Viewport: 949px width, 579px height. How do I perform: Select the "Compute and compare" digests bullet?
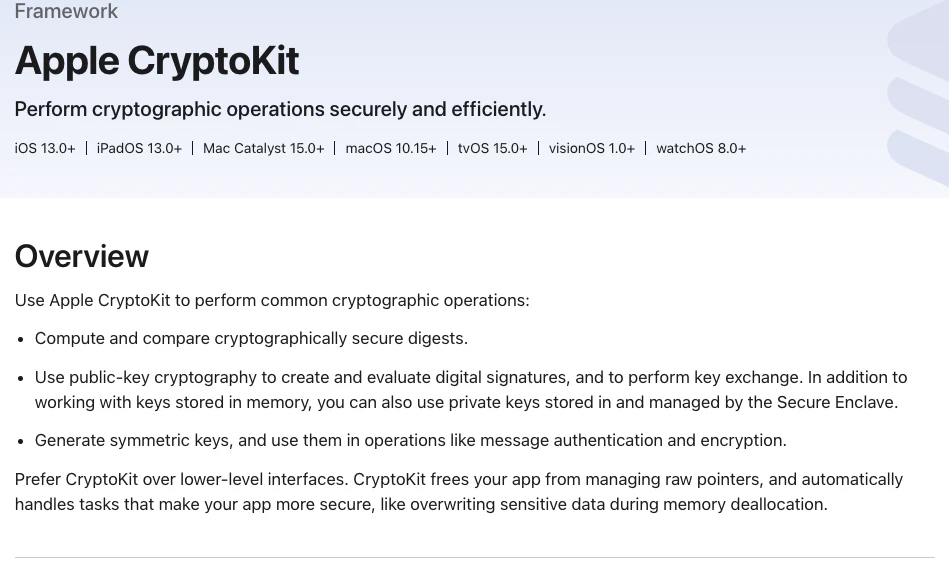(251, 339)
